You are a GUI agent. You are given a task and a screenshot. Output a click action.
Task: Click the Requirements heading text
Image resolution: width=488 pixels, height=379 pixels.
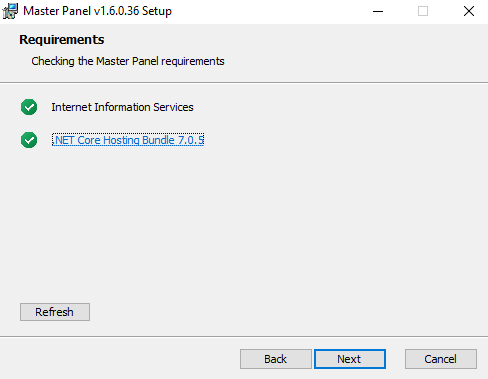click(x=62, y=40)
